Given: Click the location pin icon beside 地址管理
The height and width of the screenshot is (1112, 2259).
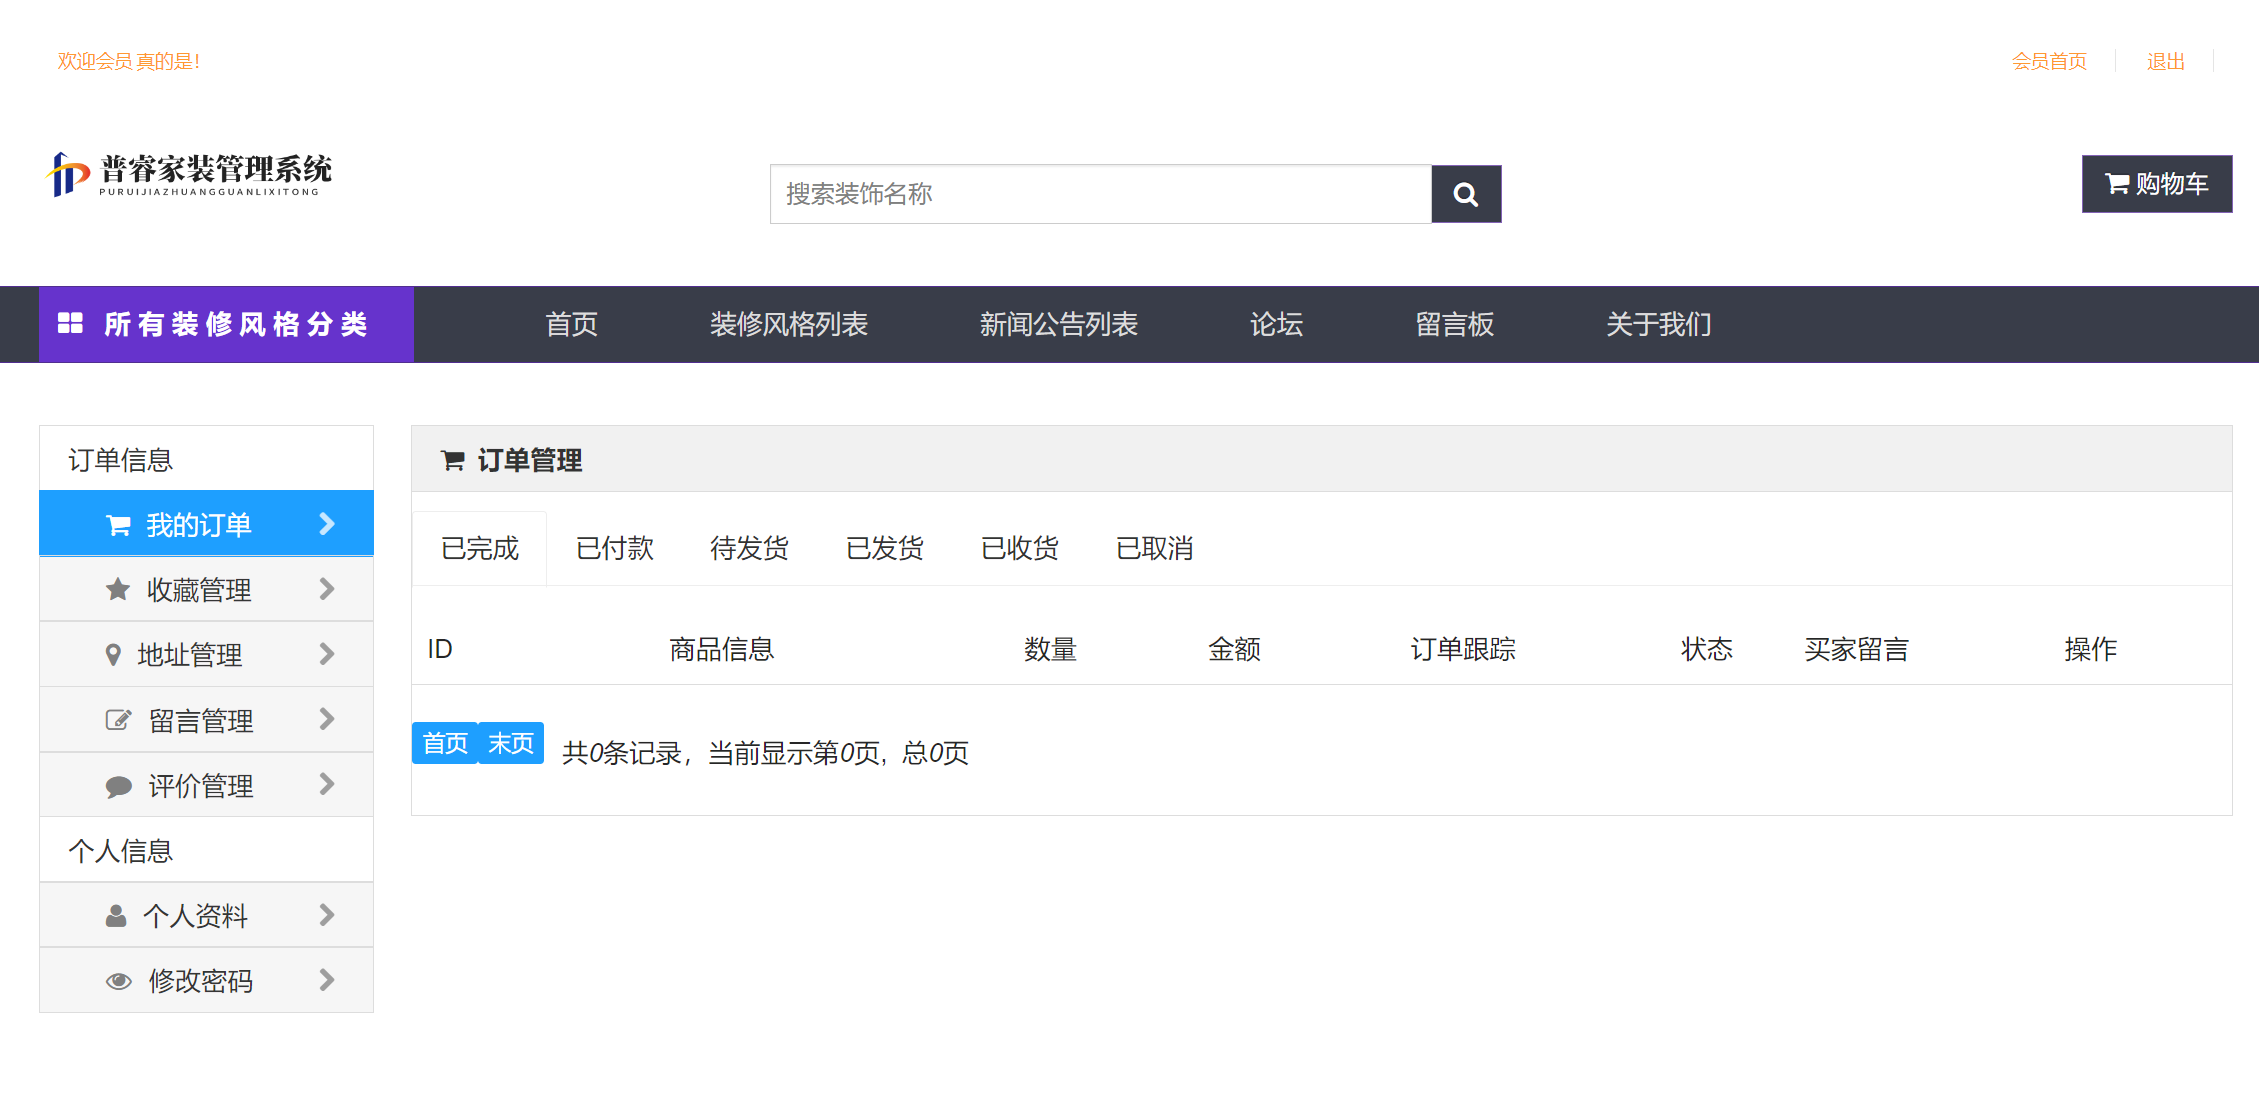Looking at the screenshot, I should click(x=117, y=654).
